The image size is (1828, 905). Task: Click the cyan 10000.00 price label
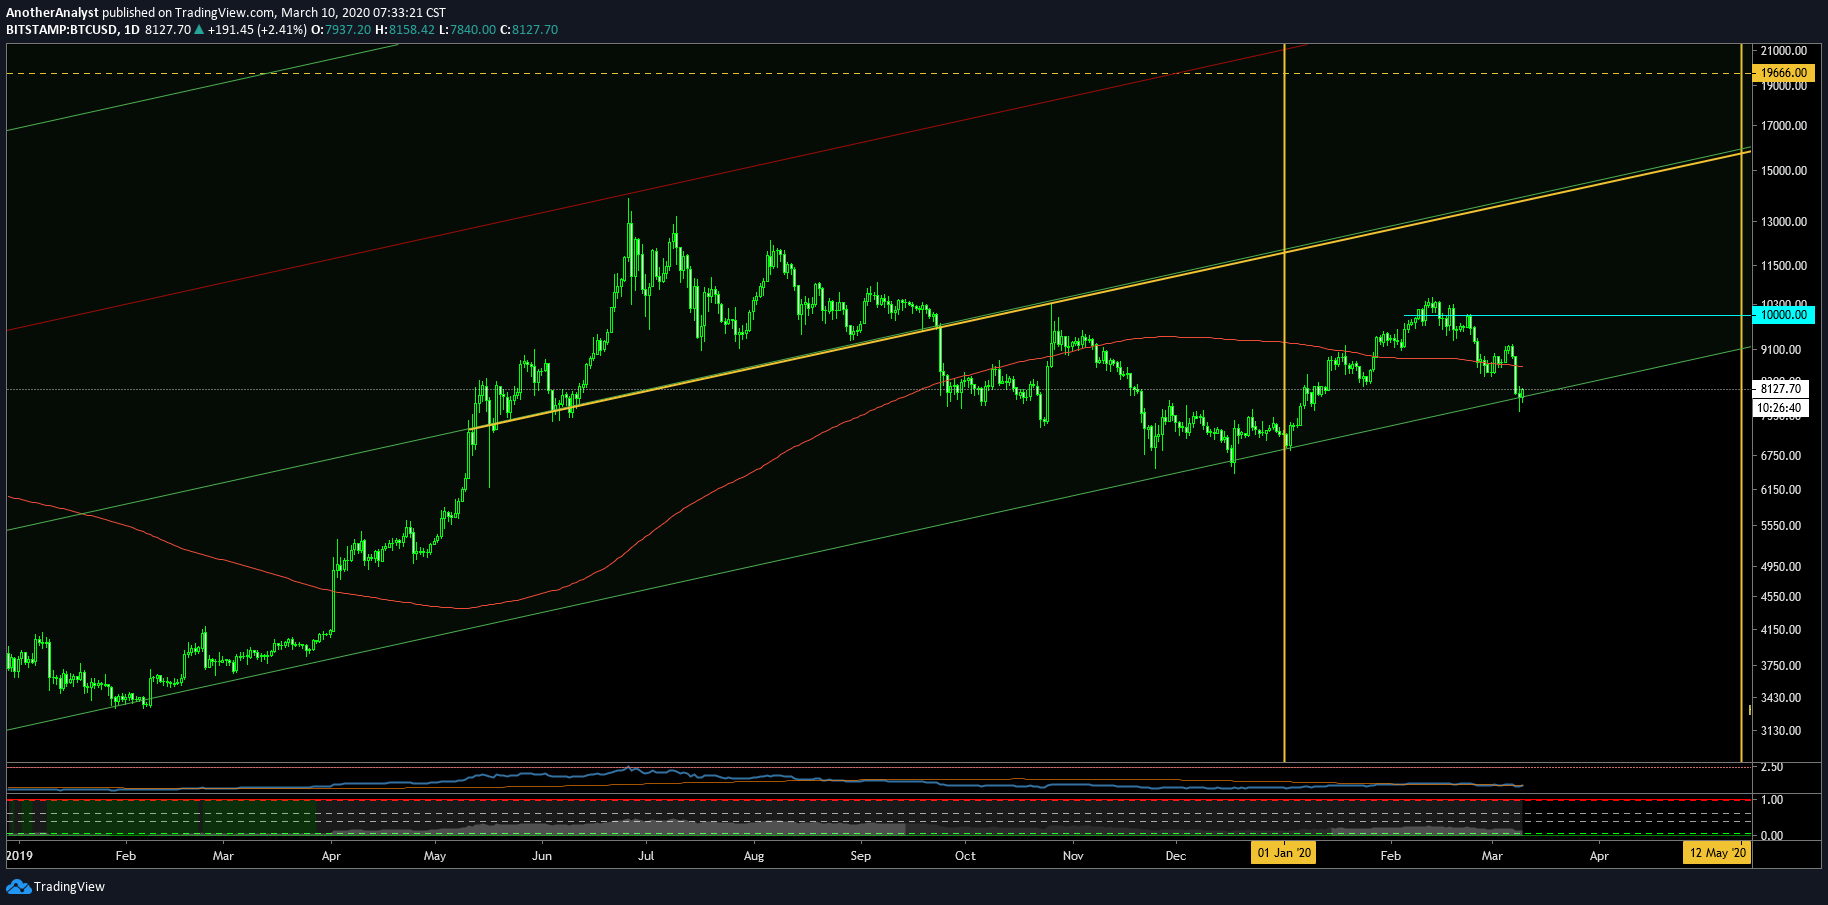point(1784,315)
